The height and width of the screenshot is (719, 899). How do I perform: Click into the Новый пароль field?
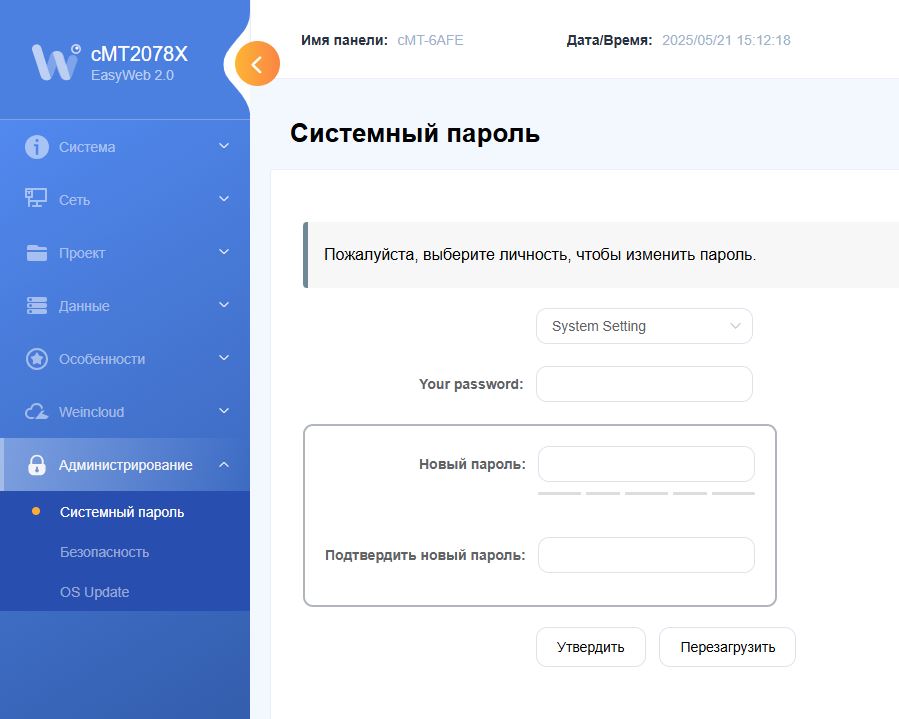pos(646,464)
